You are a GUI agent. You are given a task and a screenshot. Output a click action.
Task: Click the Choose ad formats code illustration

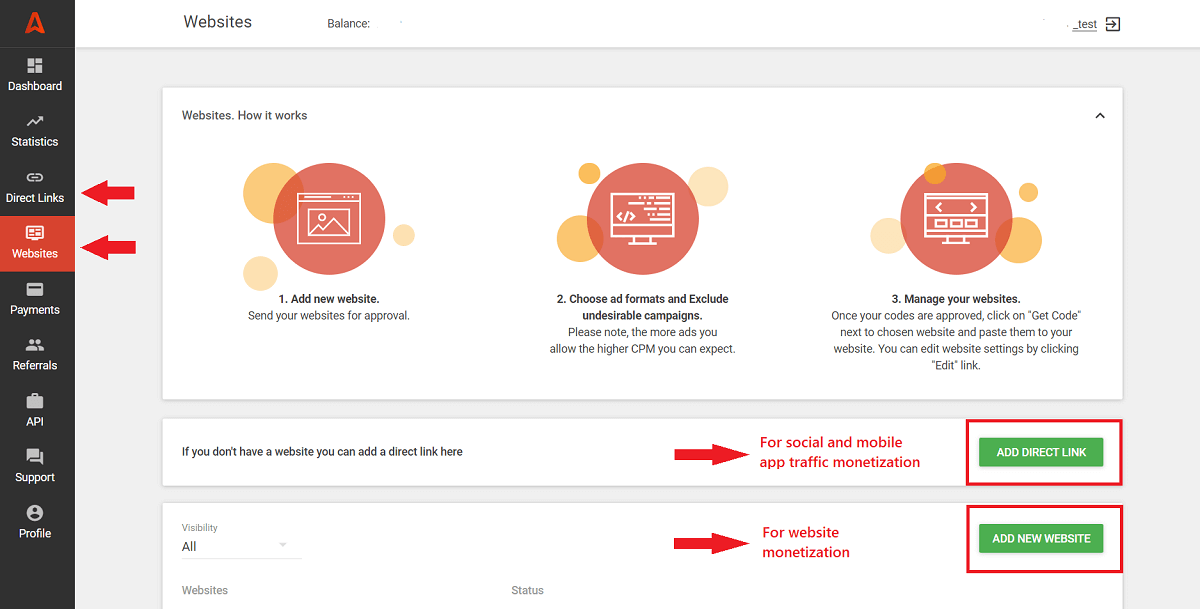tap(642, 218)
